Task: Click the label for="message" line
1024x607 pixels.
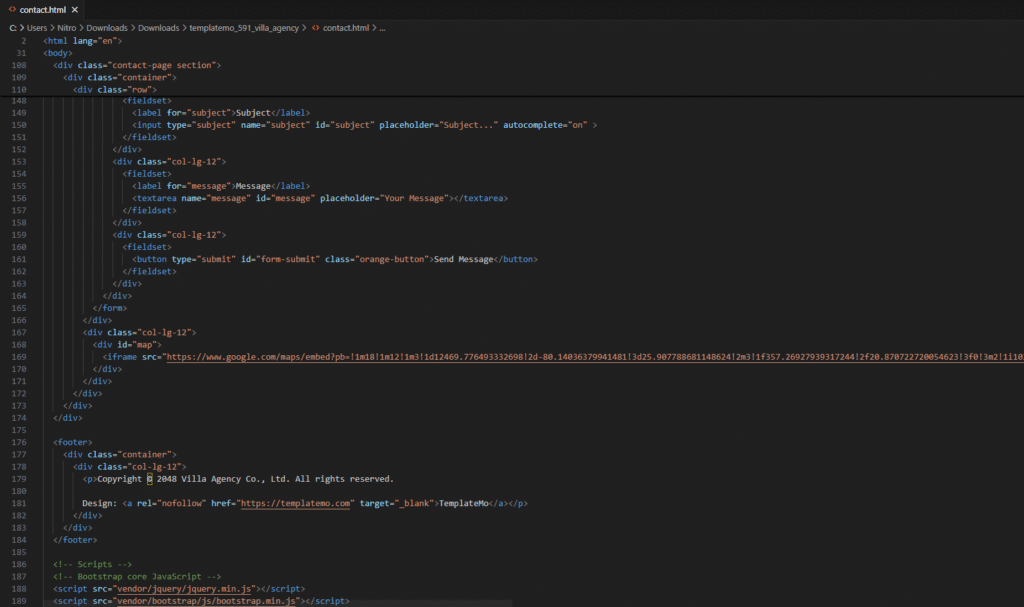Action: 221,186
